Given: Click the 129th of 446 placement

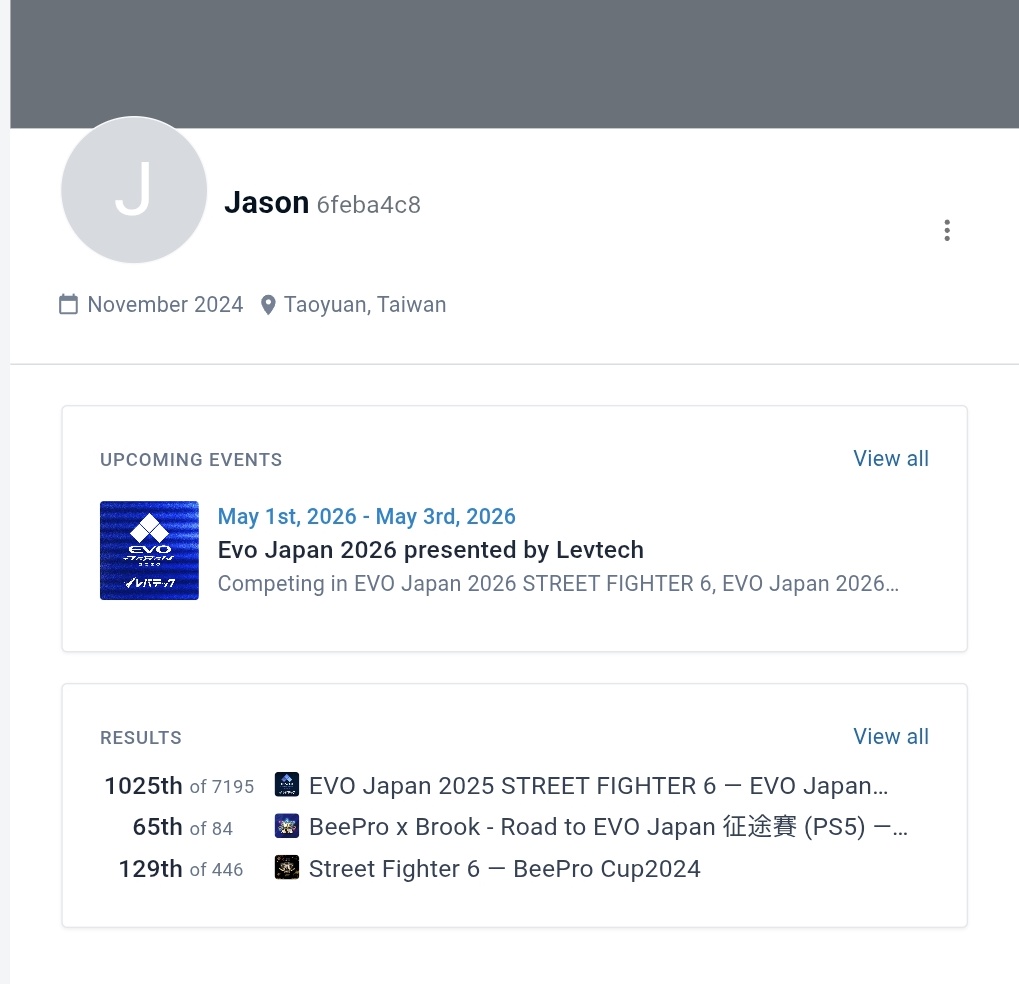Looking at the screenshot, I should (181, 868).
